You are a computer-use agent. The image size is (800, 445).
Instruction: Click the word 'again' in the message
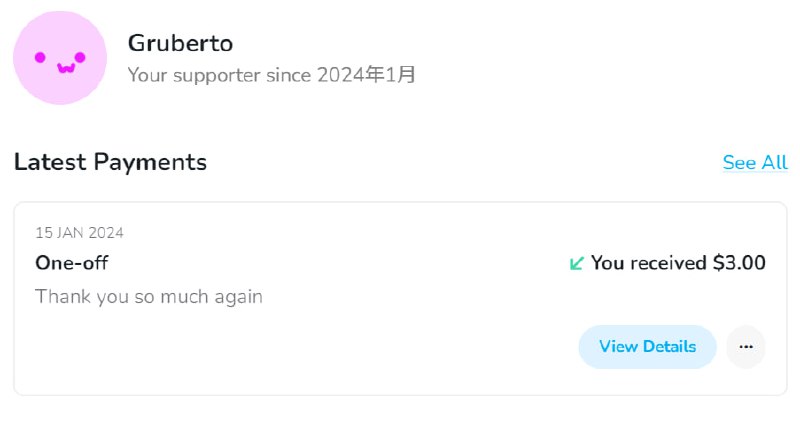[x=238, y=297]
